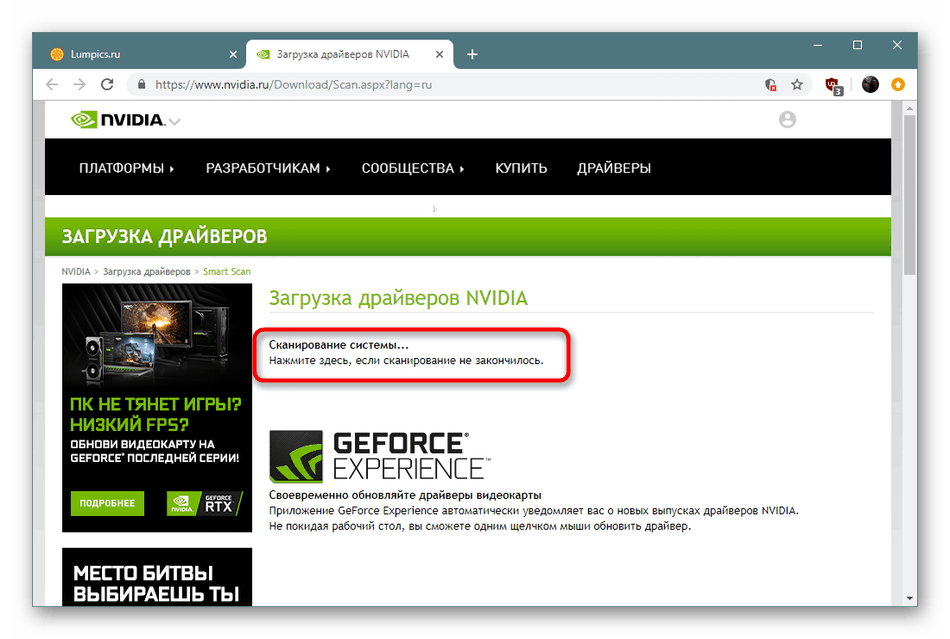Reload the NVIDIA driver page
950x639 pixels.
click(x=107, y=85)
